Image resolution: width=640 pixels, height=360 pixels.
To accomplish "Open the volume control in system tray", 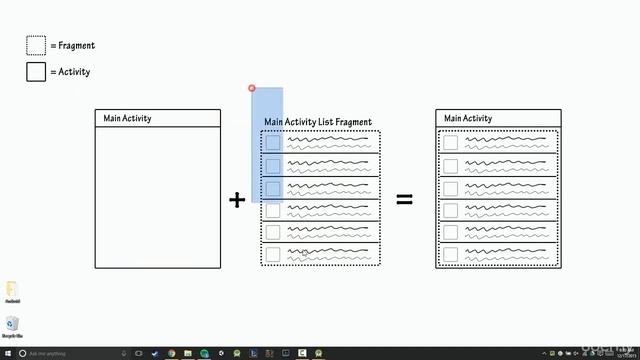I will coord(575,353).
